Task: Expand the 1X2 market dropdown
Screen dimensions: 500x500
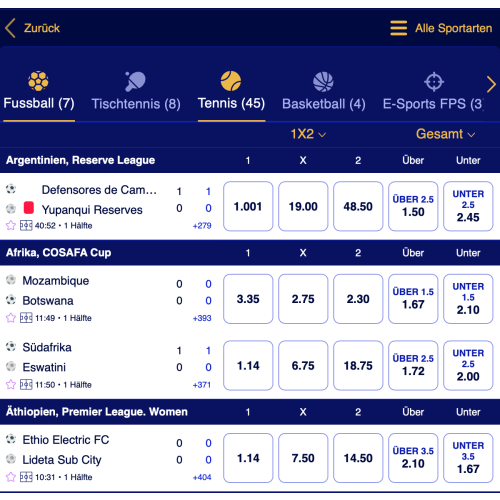Action: [x=308, y=134]
